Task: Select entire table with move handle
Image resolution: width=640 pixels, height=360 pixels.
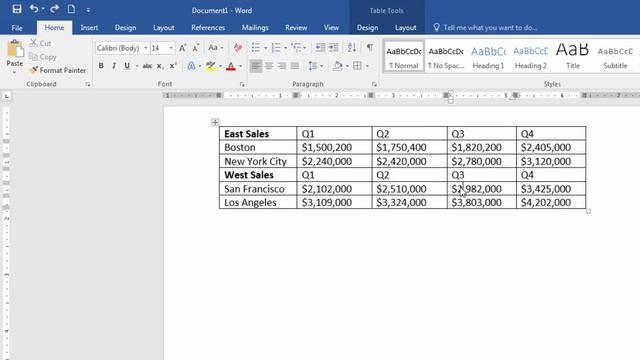Action: [215, 122]
